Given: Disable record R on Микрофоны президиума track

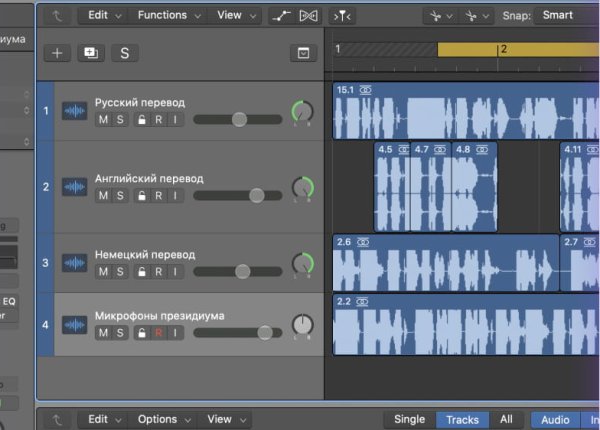Looking at the screenshot, I should coord(158,333).
